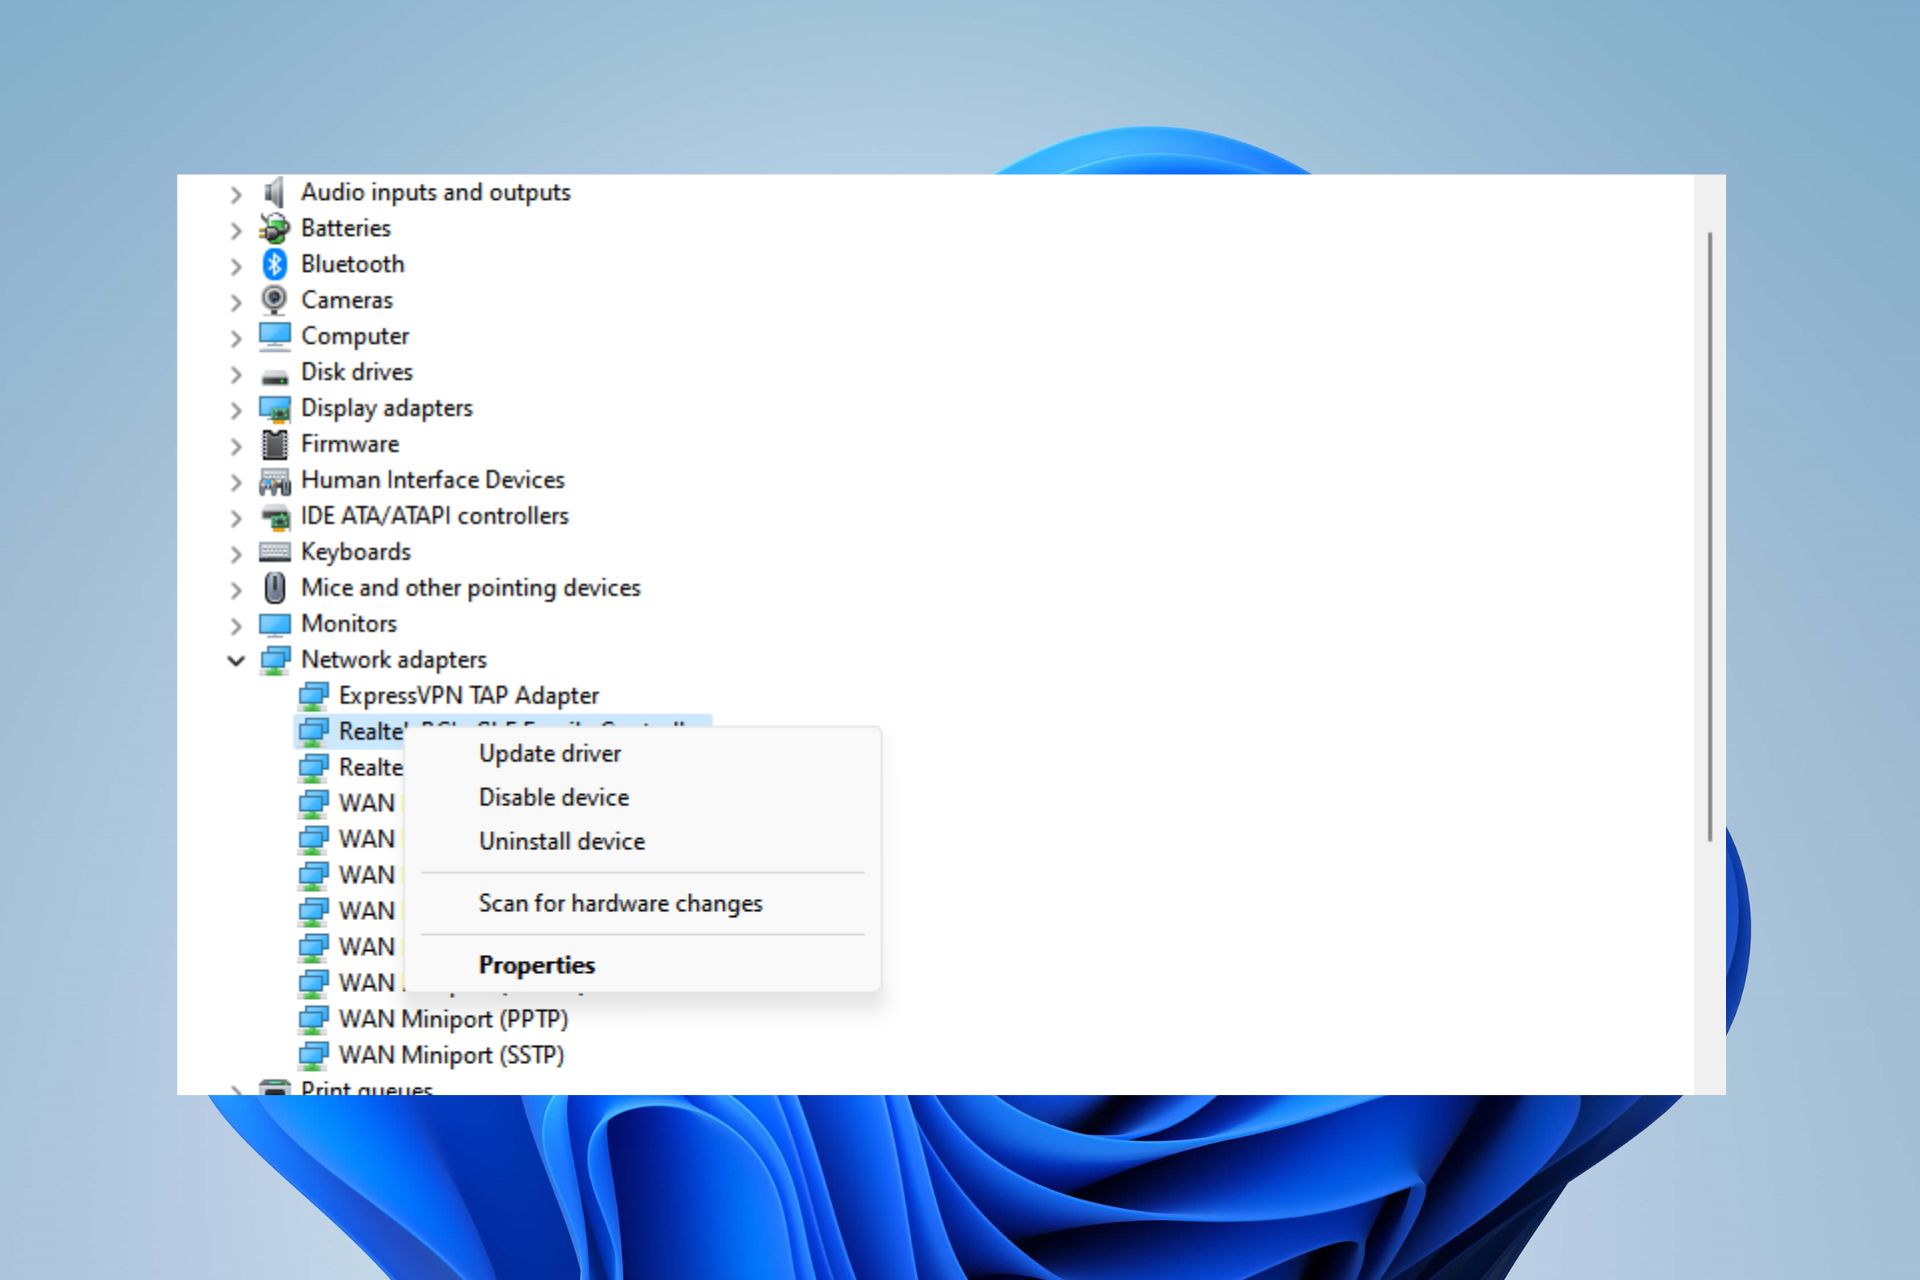Image resolution: width=1920 pixels, height=1280 pixels.
Task: Click the Cameras webcam icon
Action: pos(274,300)
